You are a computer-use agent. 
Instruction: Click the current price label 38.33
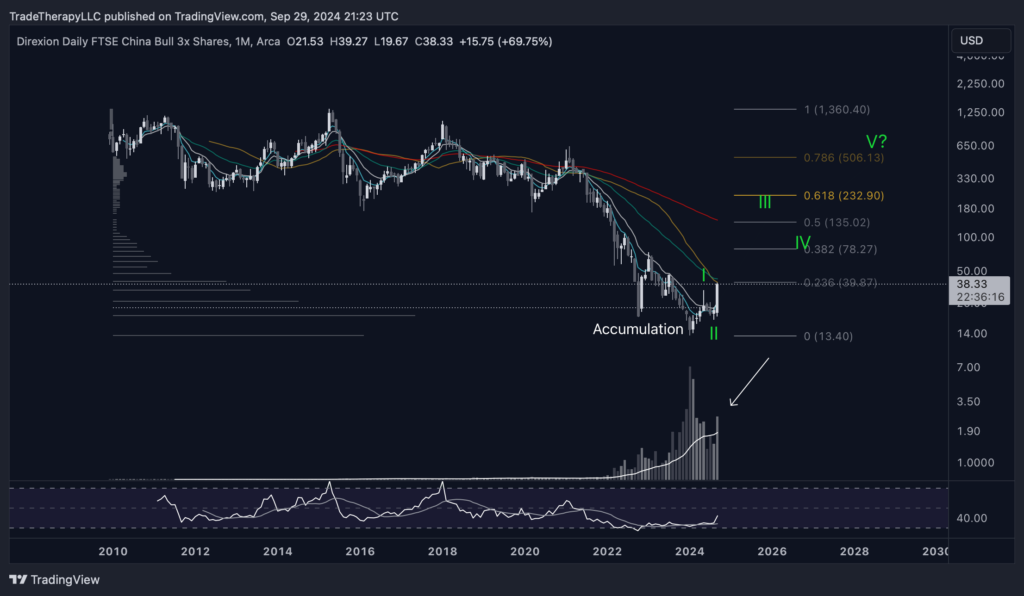coord(969,284)
